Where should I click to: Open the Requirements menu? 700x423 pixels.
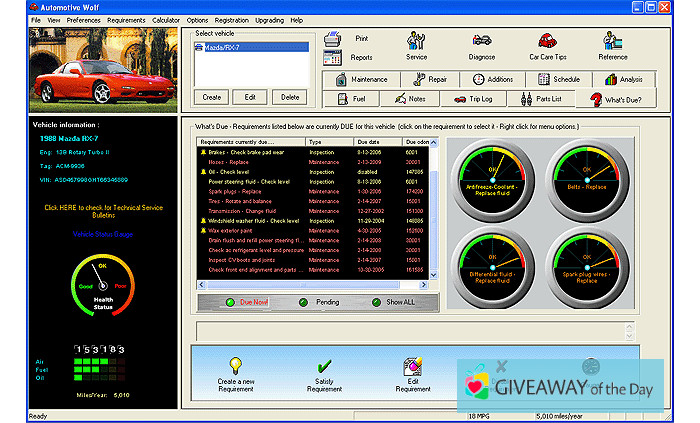pos(126,20)
